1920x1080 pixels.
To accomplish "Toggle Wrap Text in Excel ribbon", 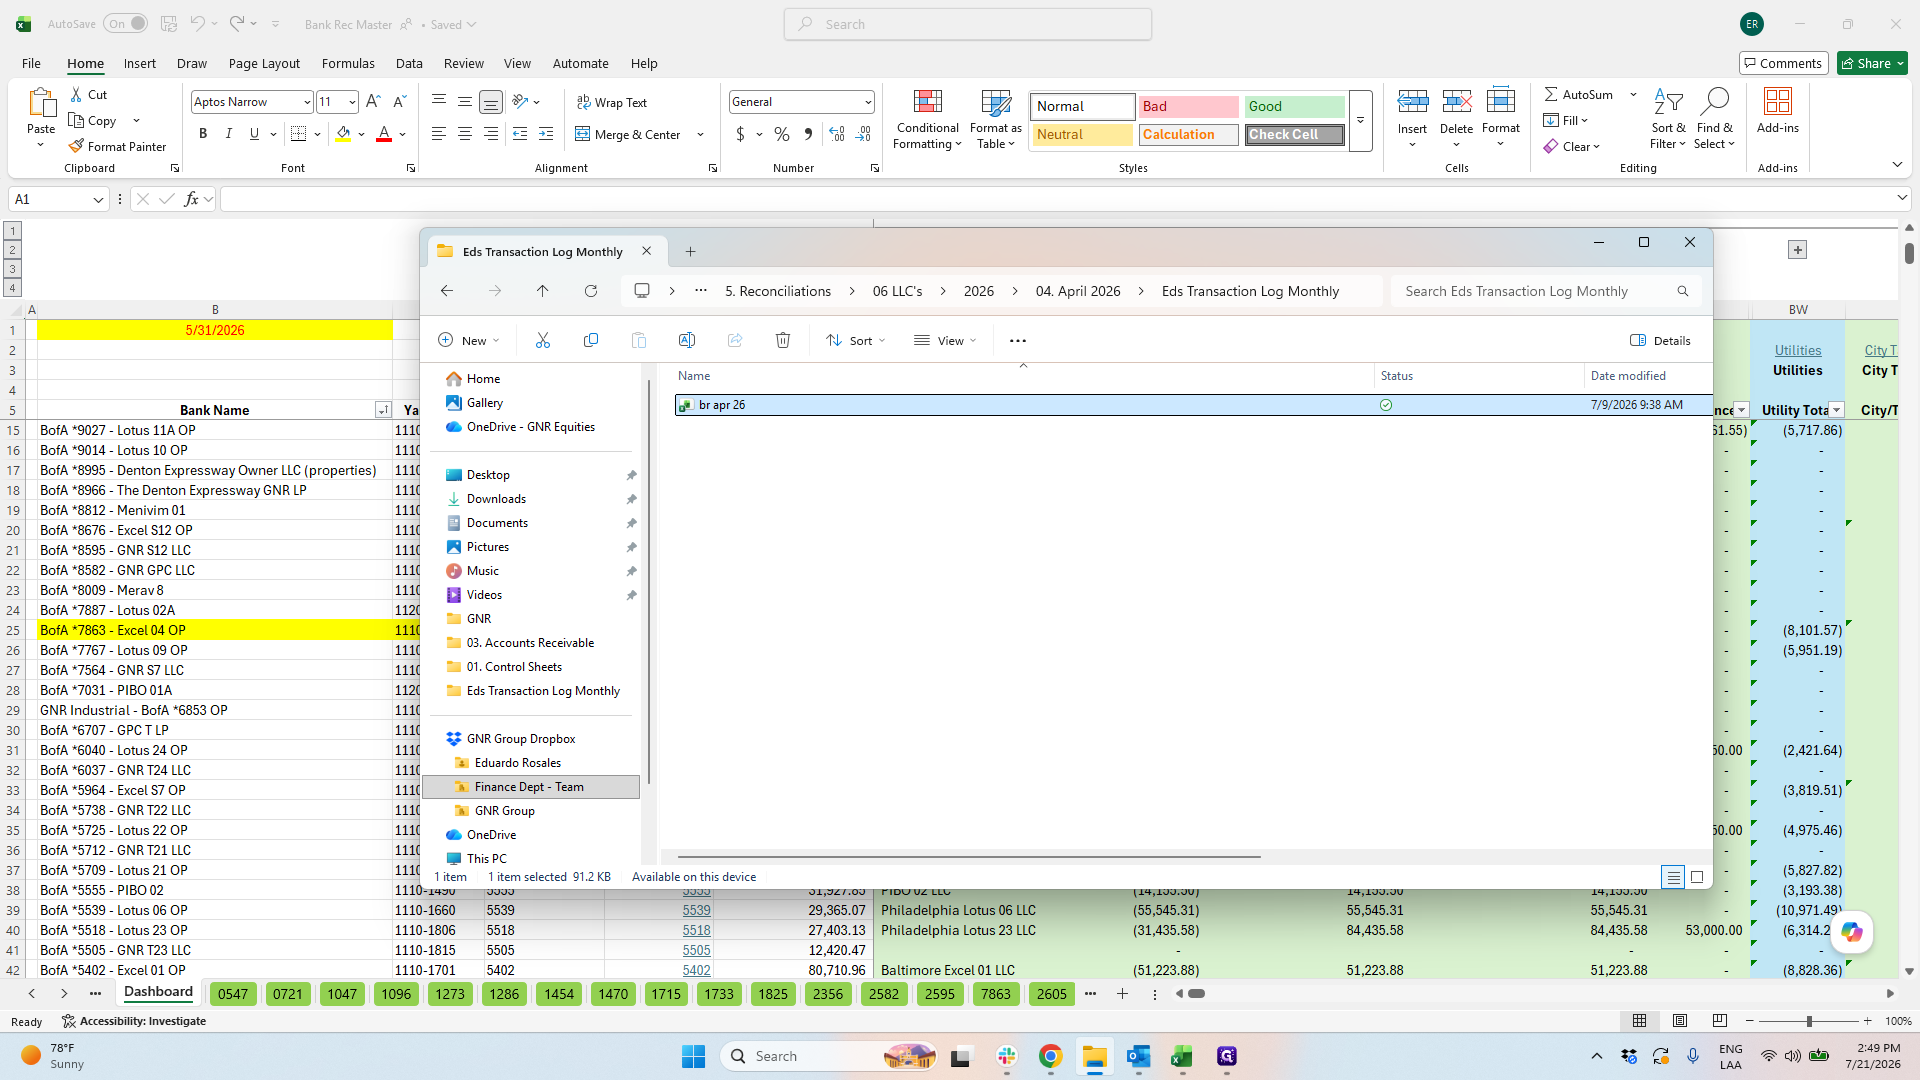I will 612,103.
